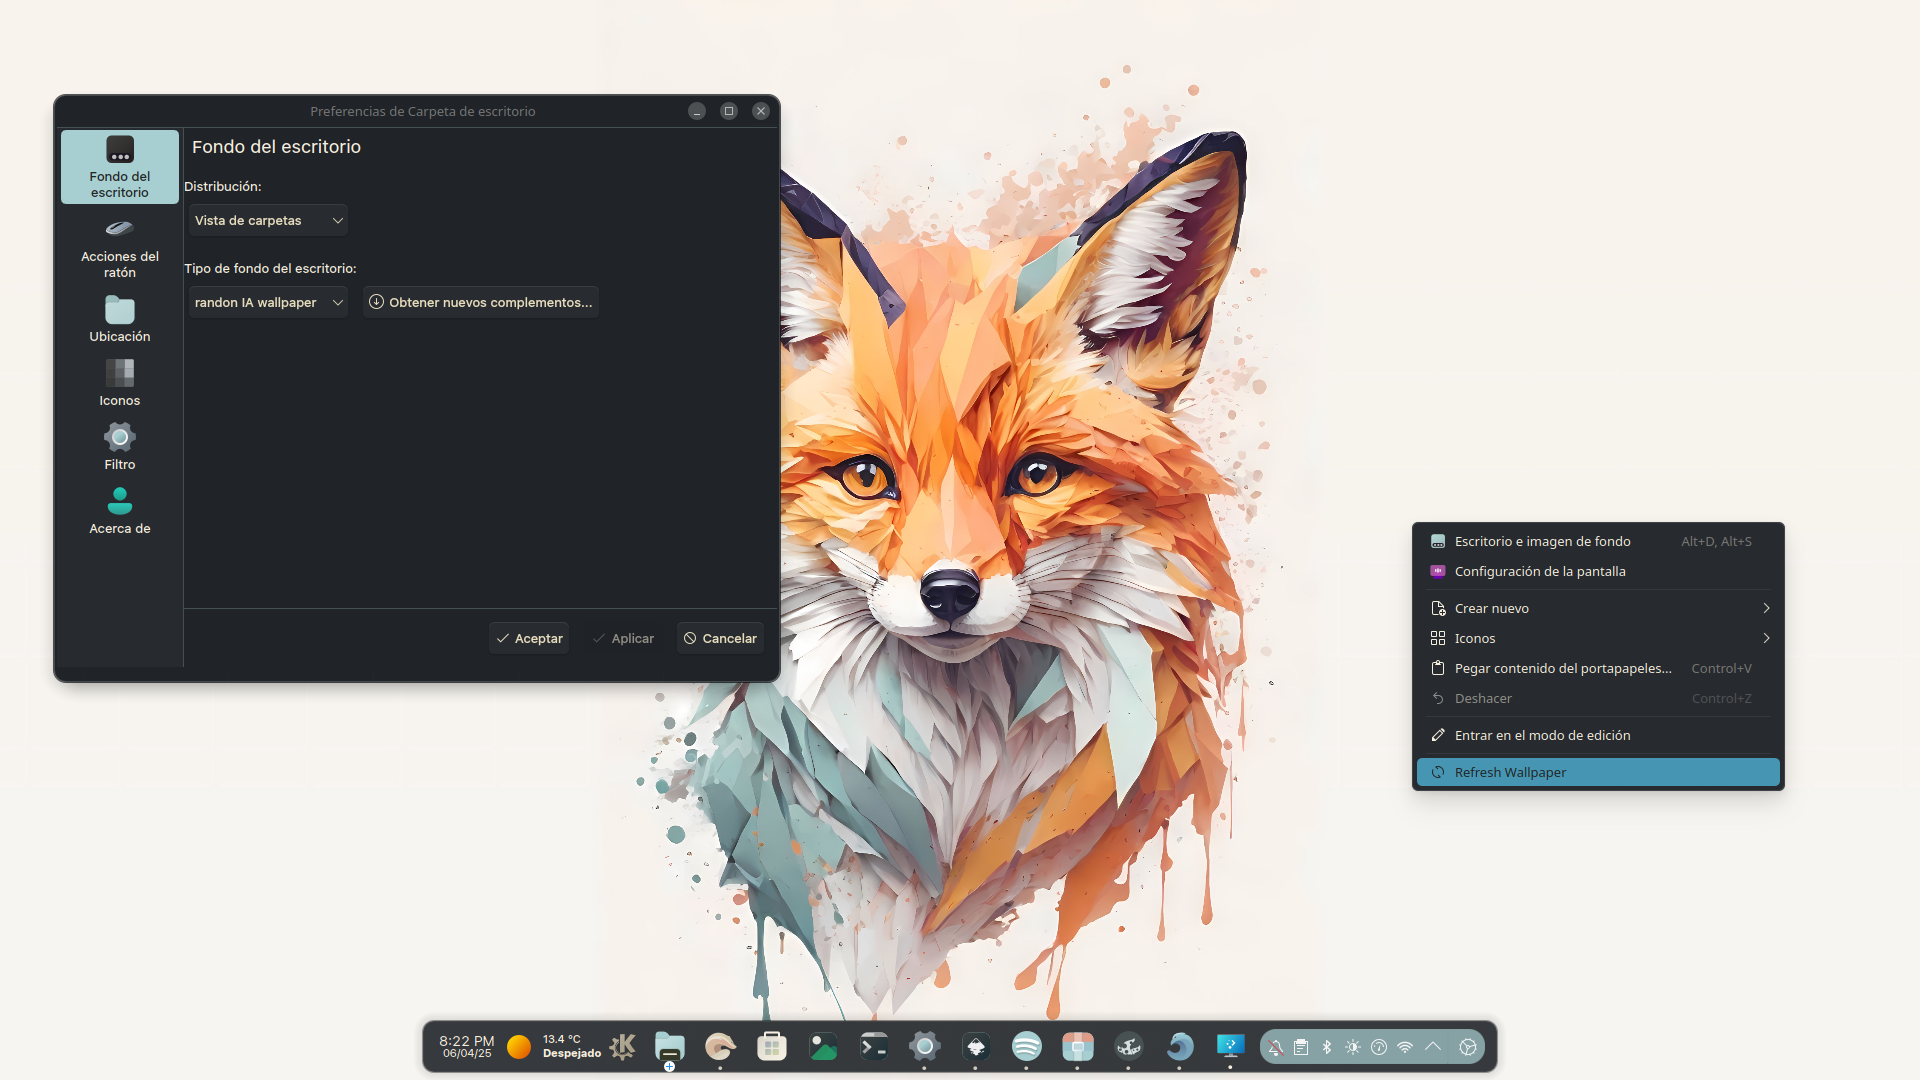Click the last dock icon beside tray arrow
1920x1080 pixels.
click(1468, 1047)
